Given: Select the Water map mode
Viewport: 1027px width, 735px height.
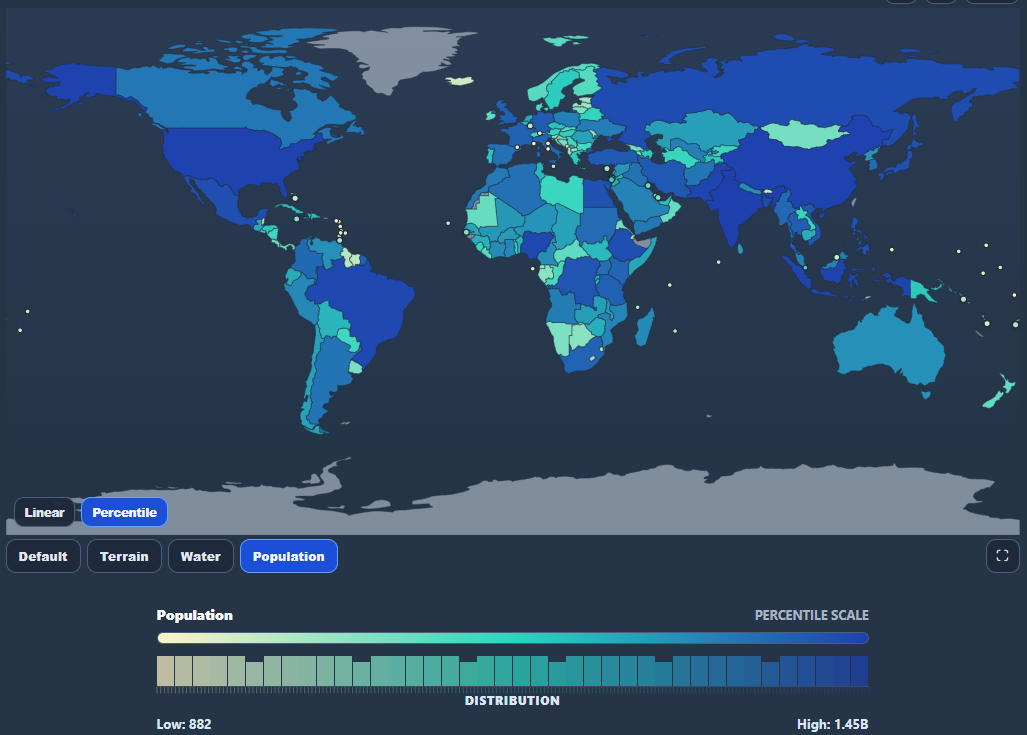Looking at the screenshot, I should coord(200,556).
